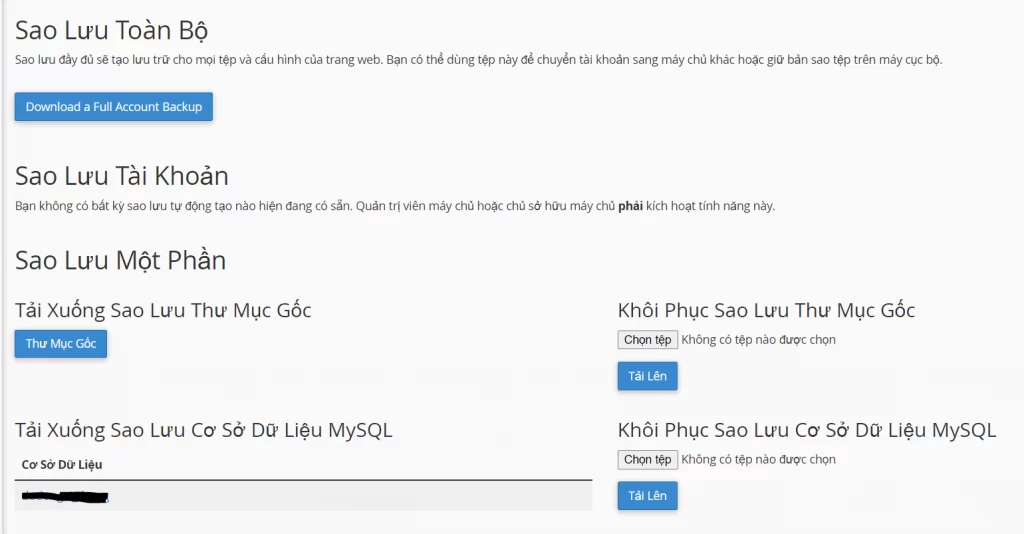This screenshot has width=1024, height=534.
Task: Click the full backup description paragraph
Action: pos(478,60)
